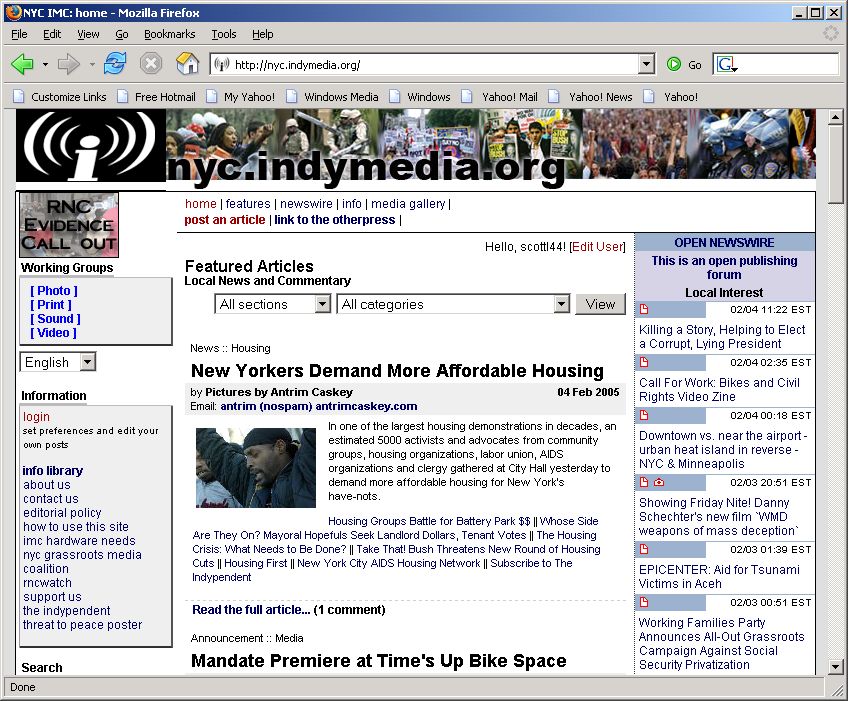Open the editorial policy link
The image size is (848, 701).
click(62, 512)
